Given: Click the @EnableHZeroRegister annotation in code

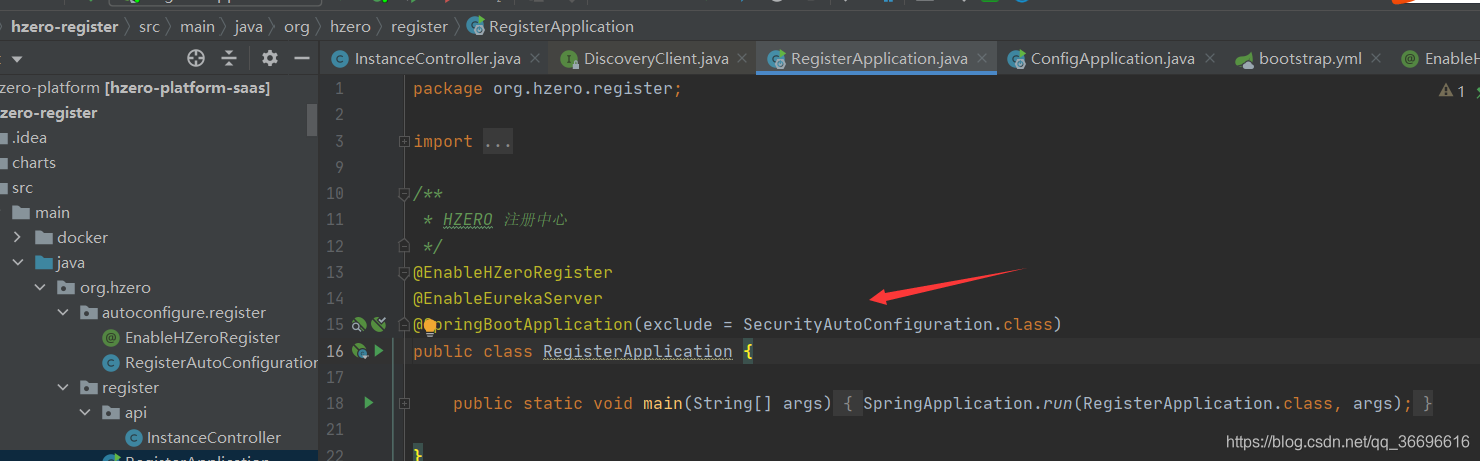Looking at the screenshot, I should coord(513,272).
